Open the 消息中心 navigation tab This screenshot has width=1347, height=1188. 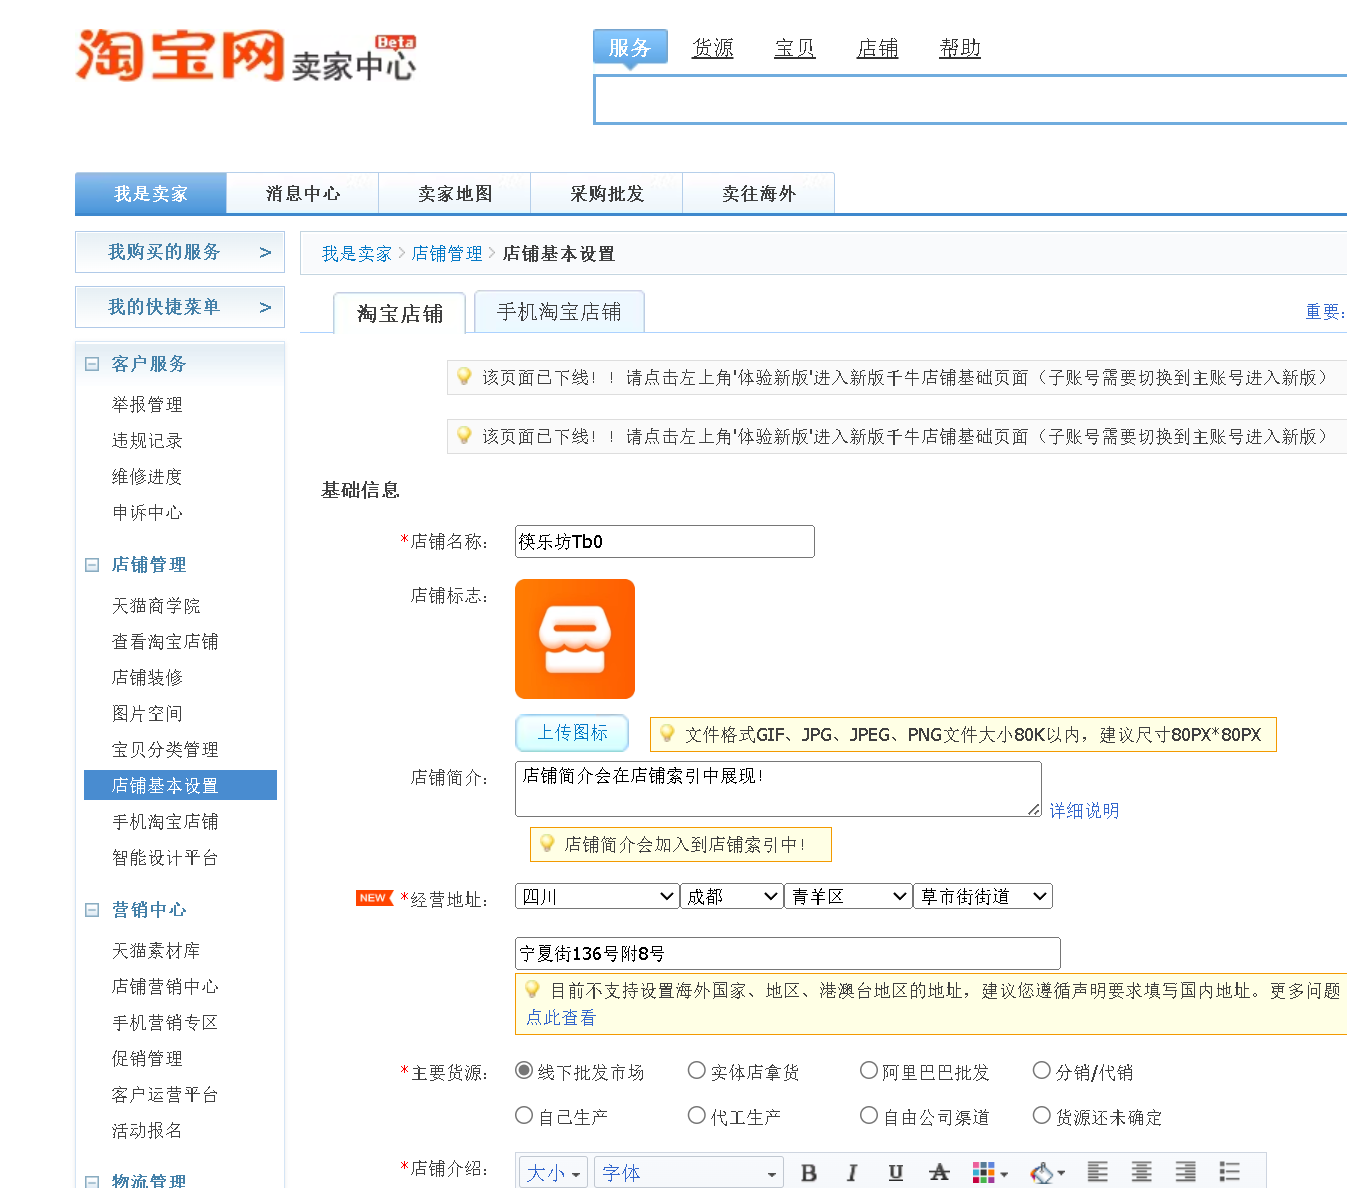click(303, 193)
